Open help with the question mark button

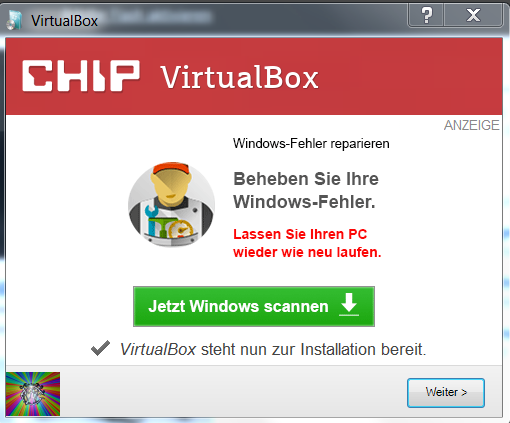[x=426, y=15]
